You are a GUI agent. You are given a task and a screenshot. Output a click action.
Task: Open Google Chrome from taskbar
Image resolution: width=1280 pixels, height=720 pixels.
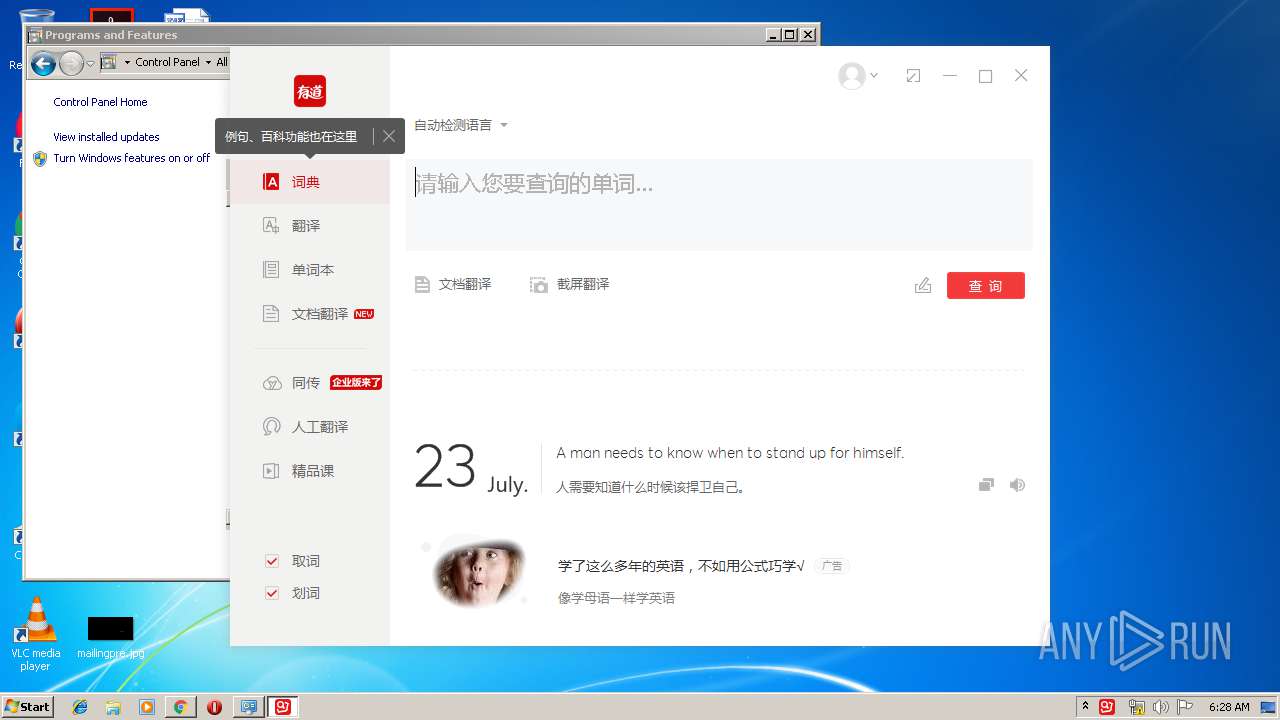[180, 707]
